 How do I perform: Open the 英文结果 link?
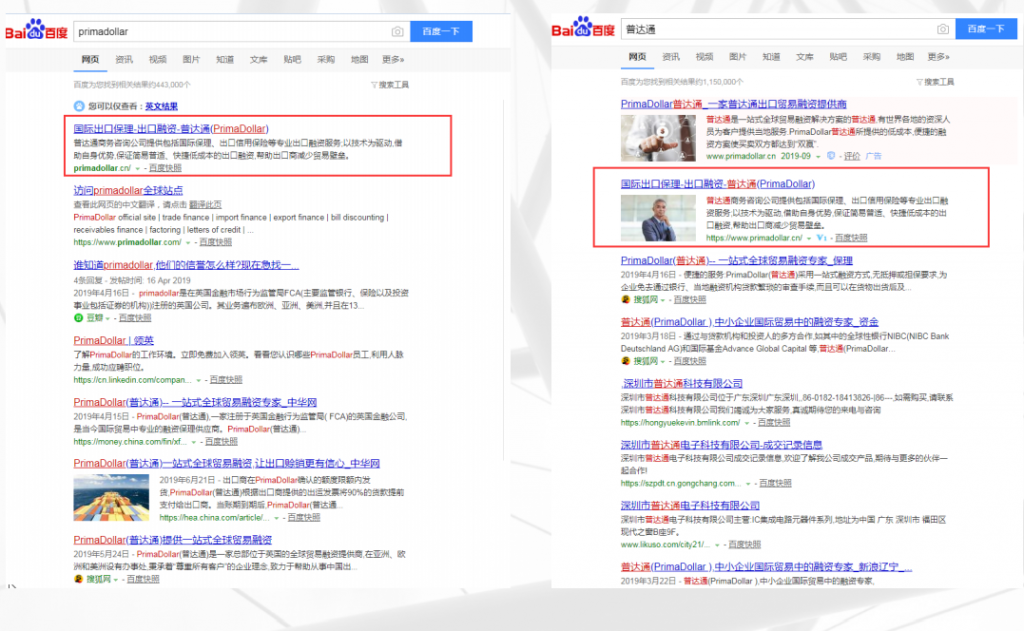[162, 104]
